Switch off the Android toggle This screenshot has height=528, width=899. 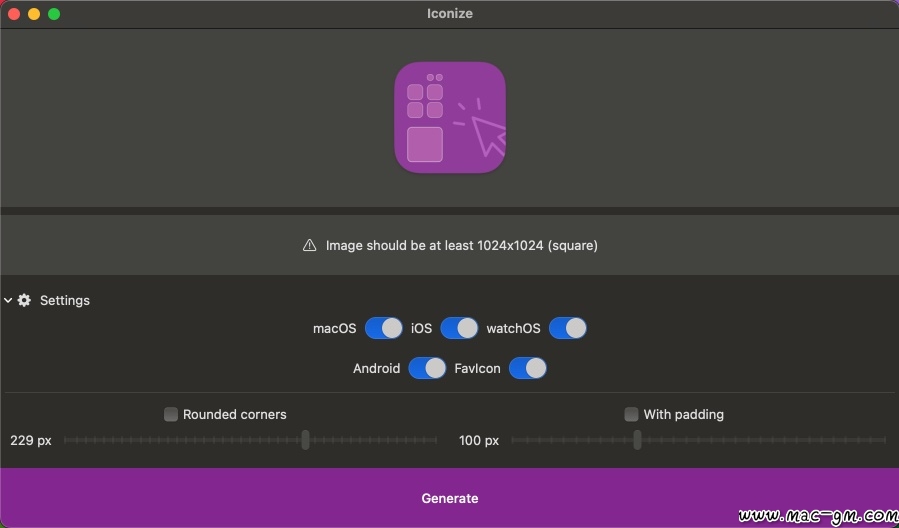click(427, 368)
